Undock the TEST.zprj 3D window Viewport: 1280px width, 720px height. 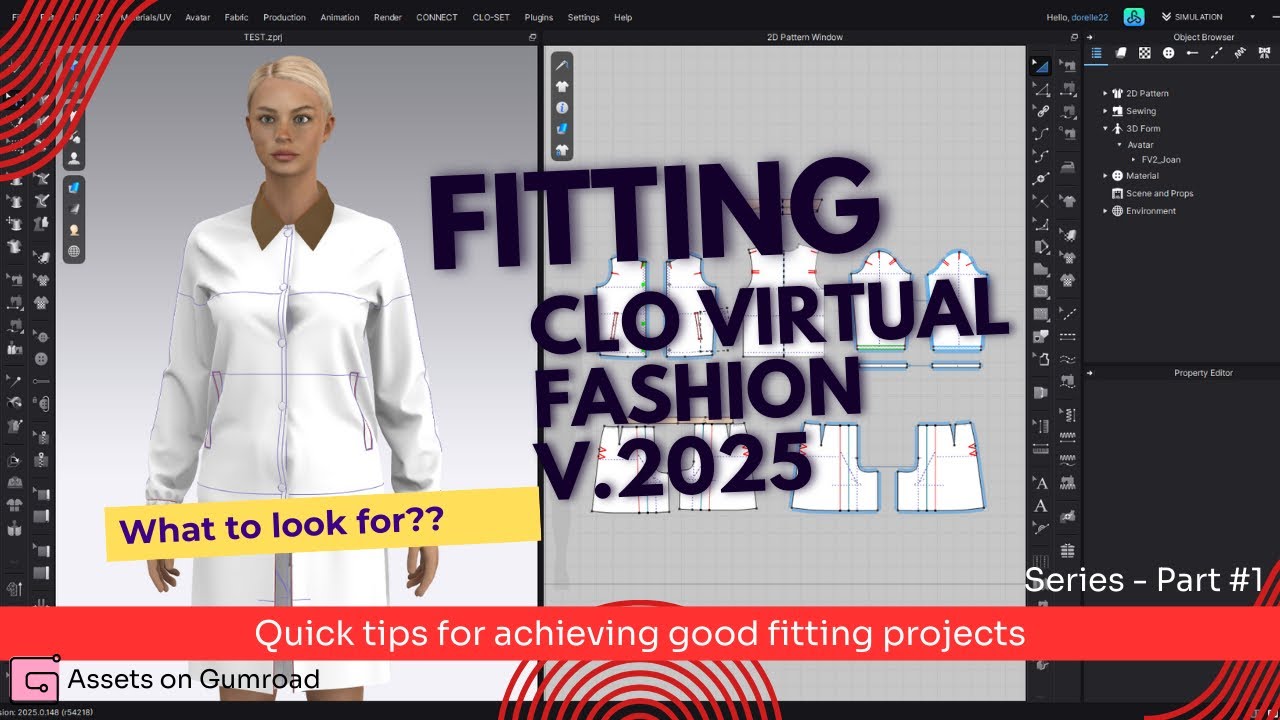[x=532, y=37]
